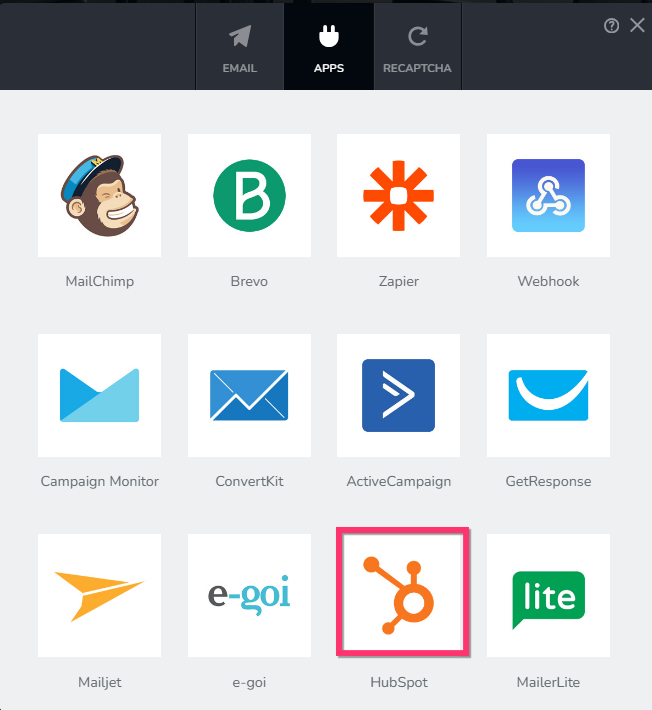Open the reCAPTCHA tab

[x=417, y=47]
